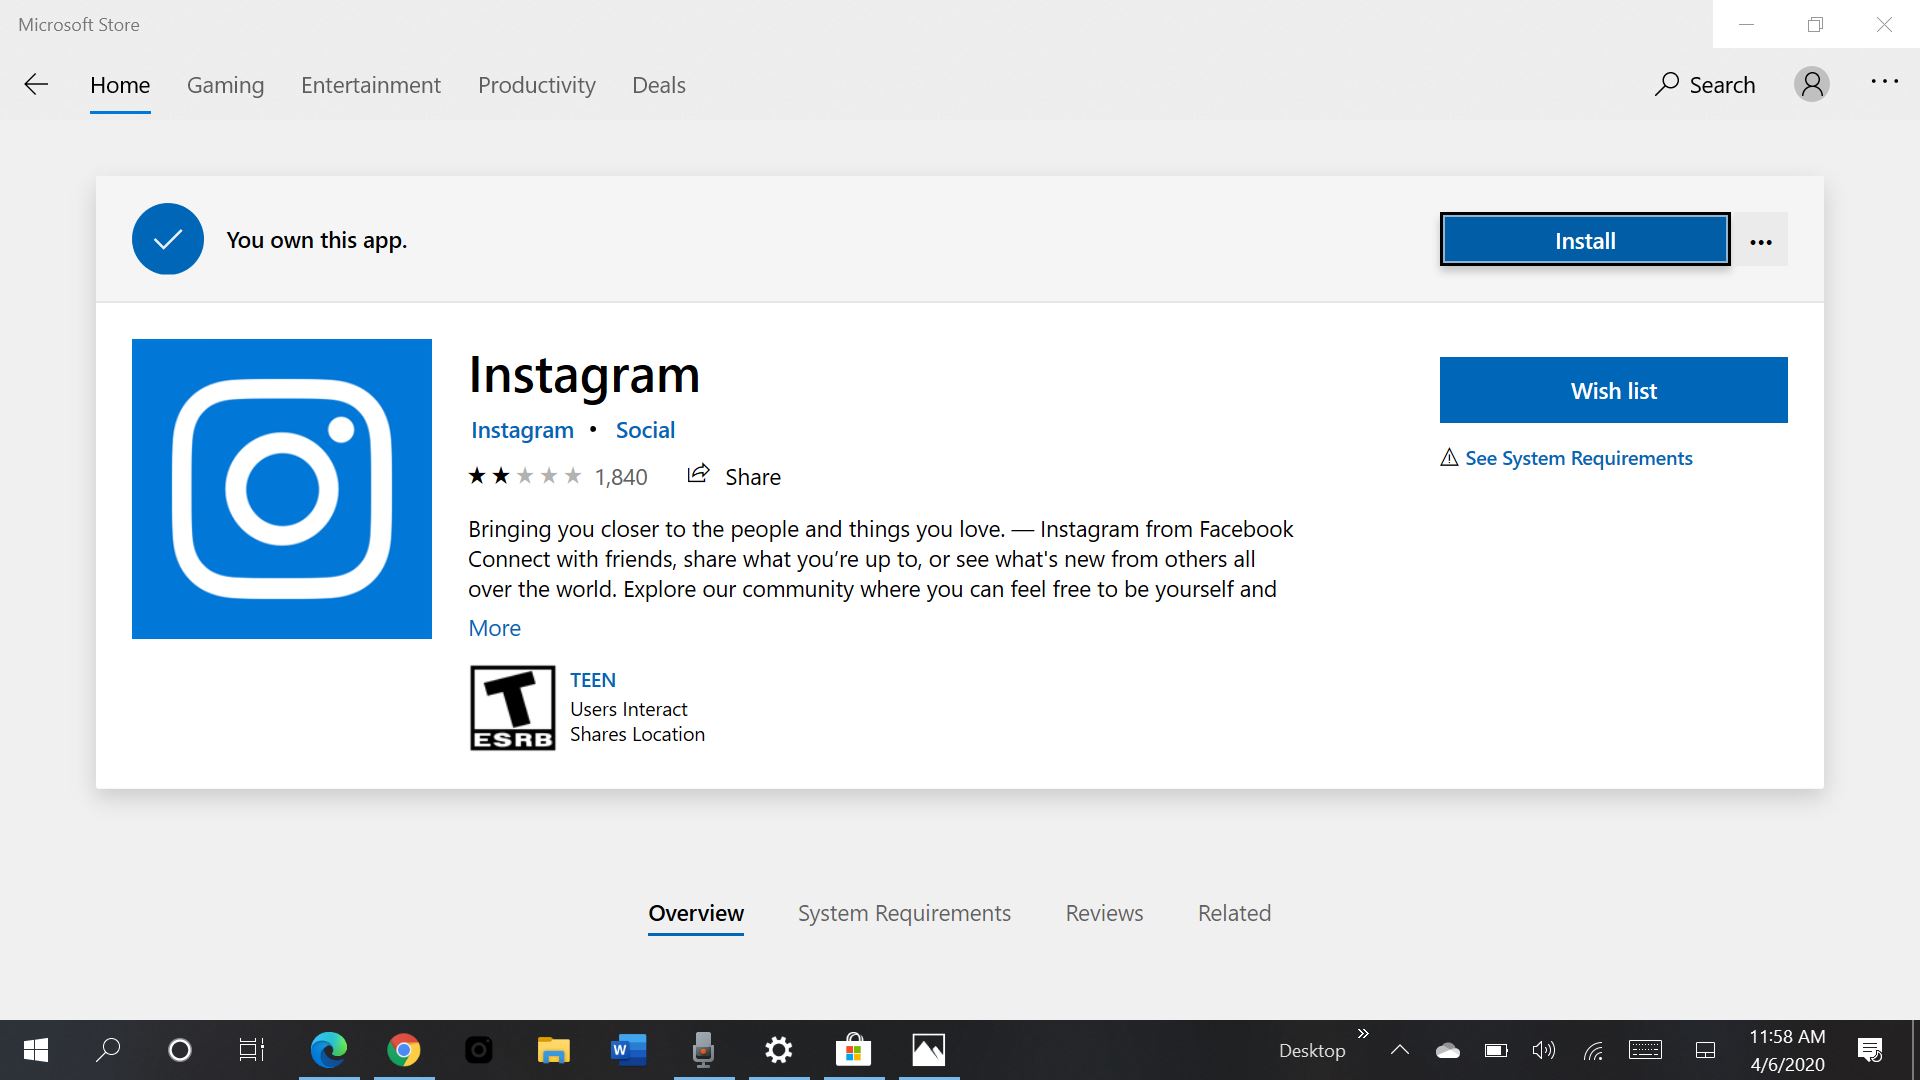Click the ESRB Teen rating badge
This screenshot has height=1080, width=1920.
512,708
